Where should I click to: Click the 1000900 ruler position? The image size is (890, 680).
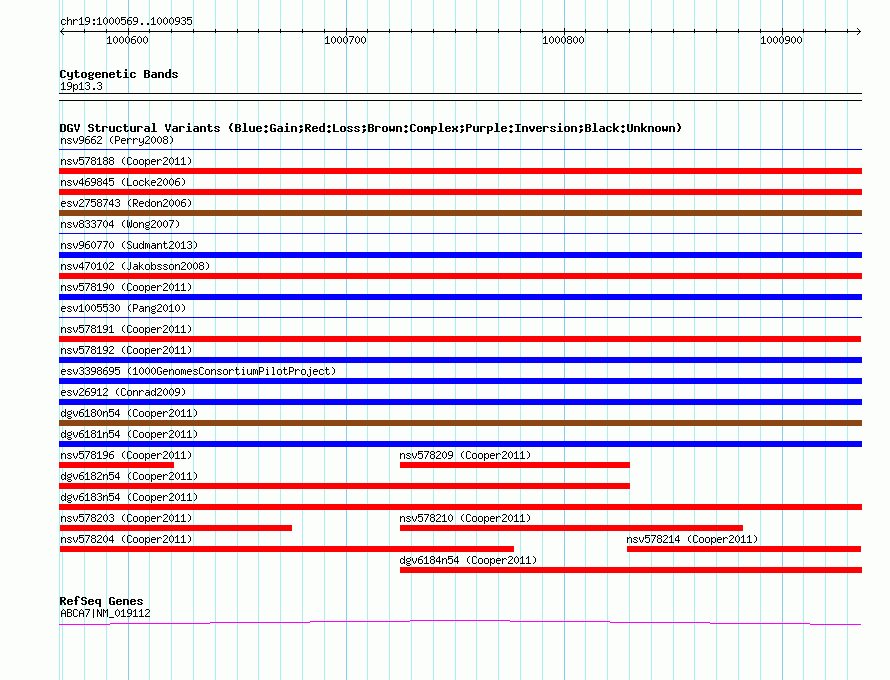point(781,40)
